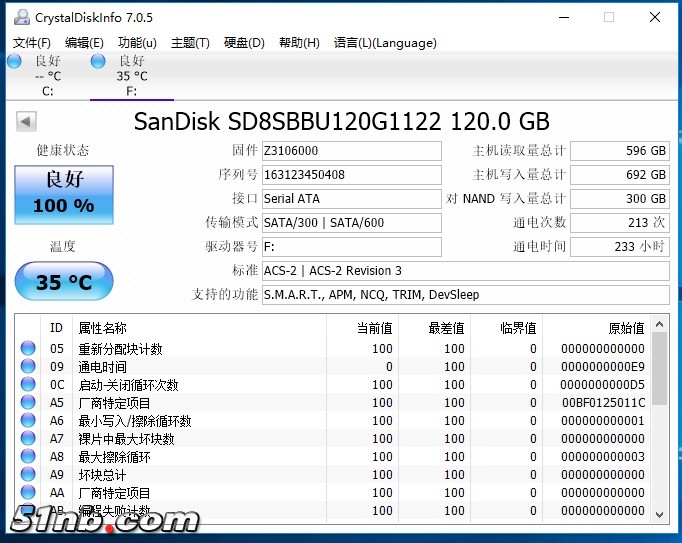Select the row 启动-关闭循环次数
The width and height of the screenshot is (682, 543).
[x=334, y=385]
